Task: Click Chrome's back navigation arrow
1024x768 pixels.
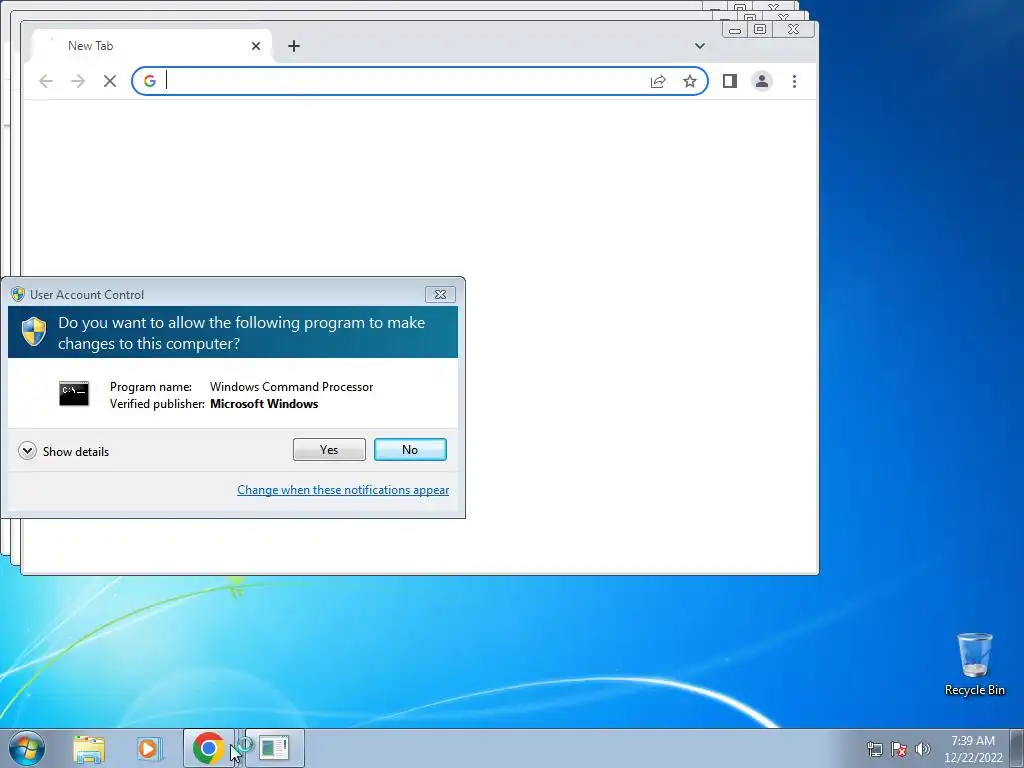Action: (46, 81)
